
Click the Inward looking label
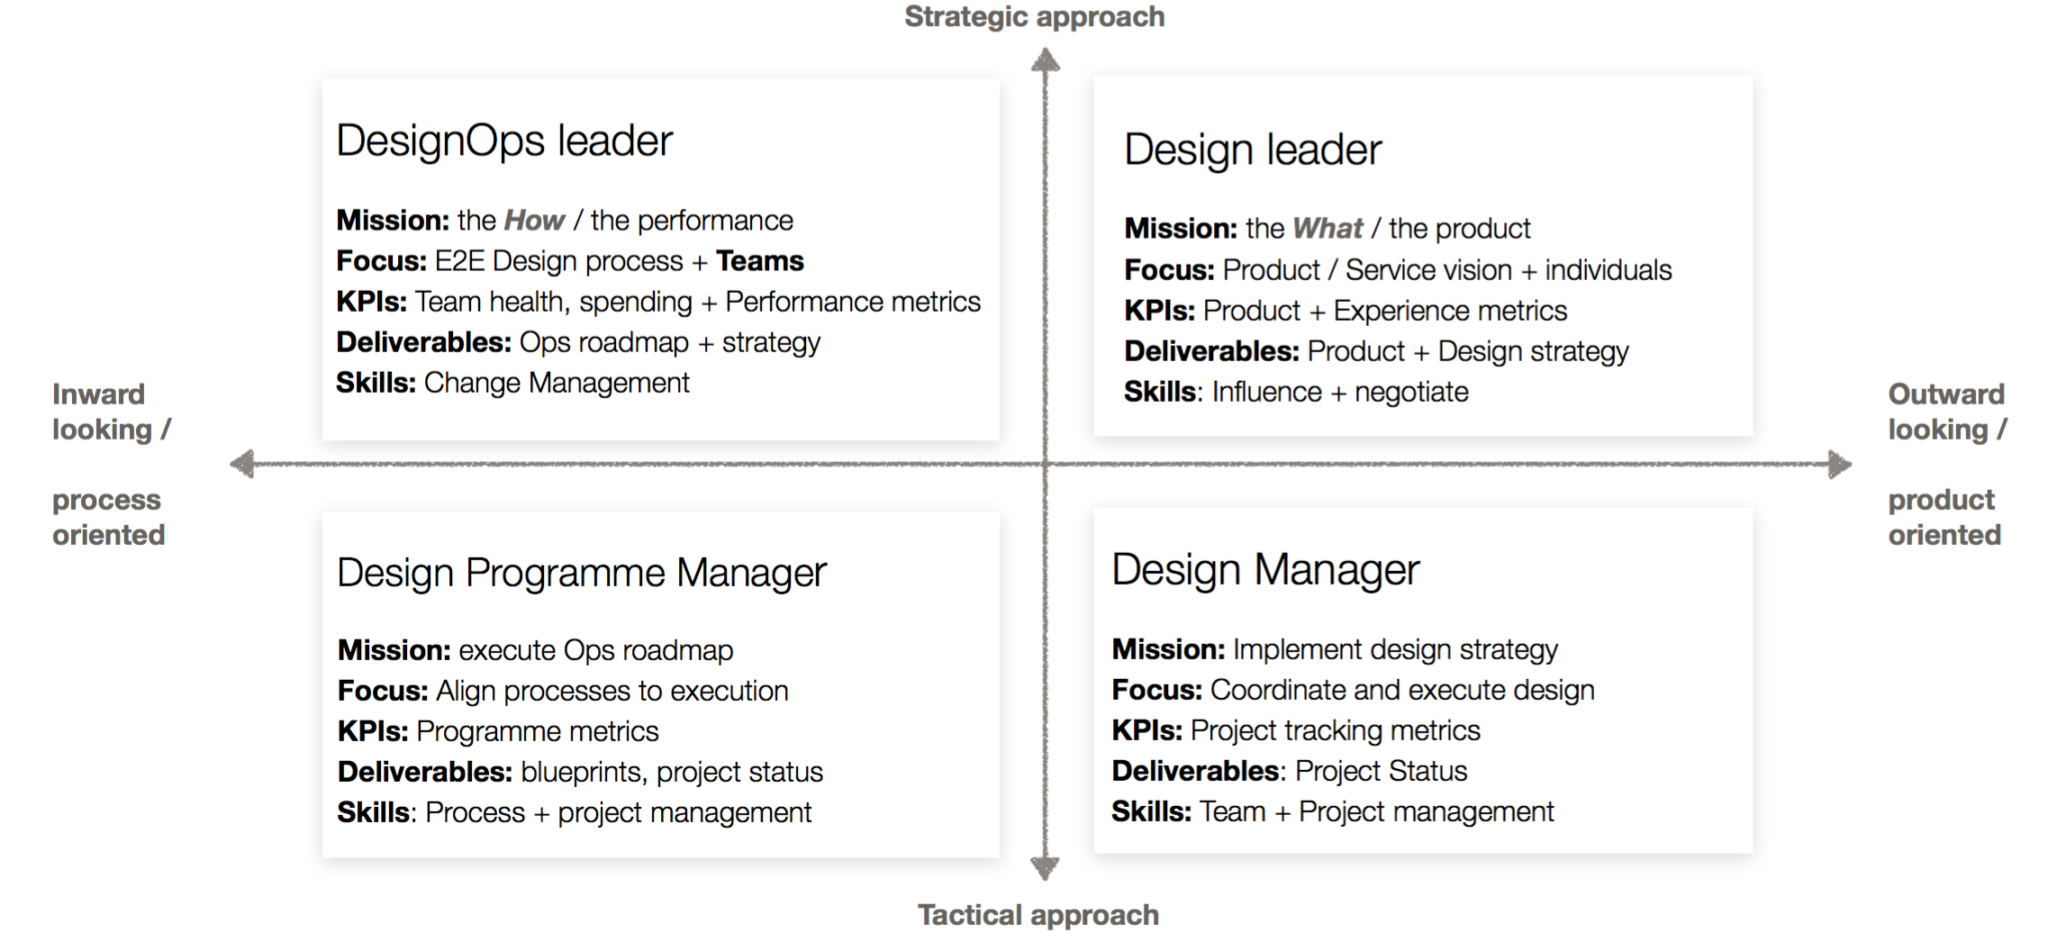tap(111, 412)
